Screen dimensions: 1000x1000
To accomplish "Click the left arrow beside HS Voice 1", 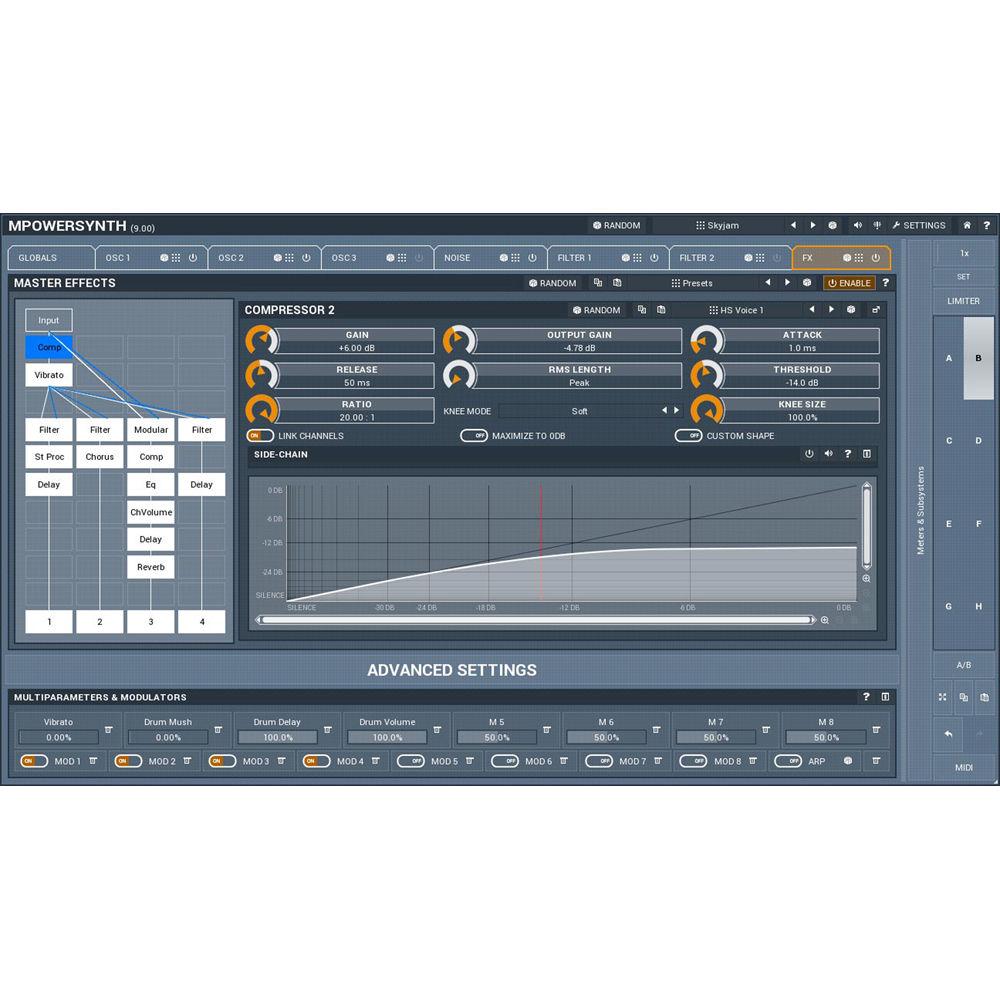I will [x=812, y=310].
